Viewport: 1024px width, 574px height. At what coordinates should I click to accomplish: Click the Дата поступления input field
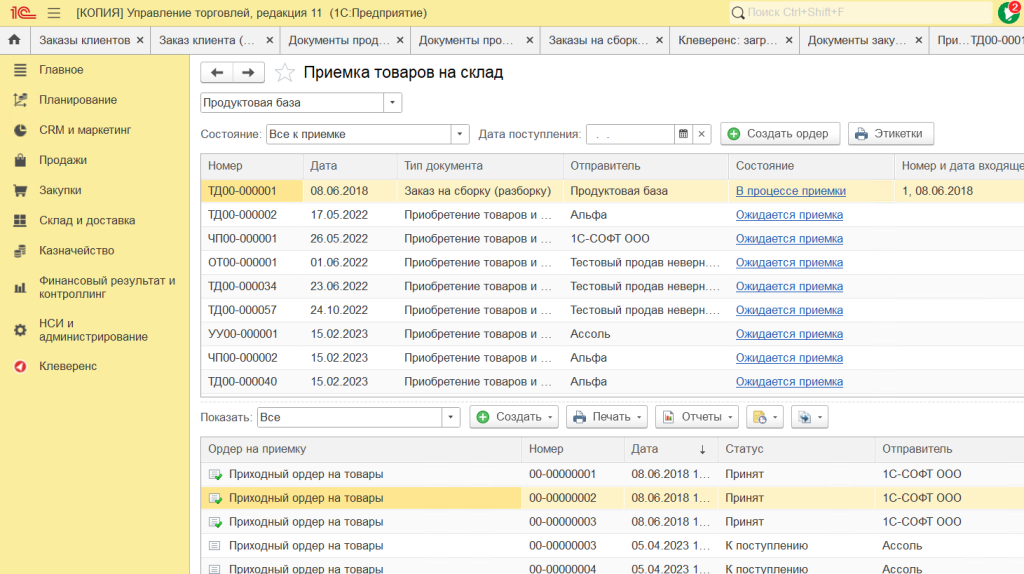(630, 134)
